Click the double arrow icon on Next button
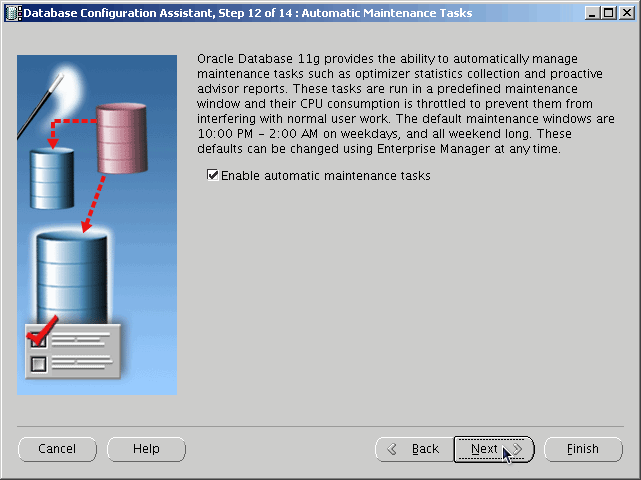Screen dimensions: 641x480 pyautogui.click(x=517, y=449)
